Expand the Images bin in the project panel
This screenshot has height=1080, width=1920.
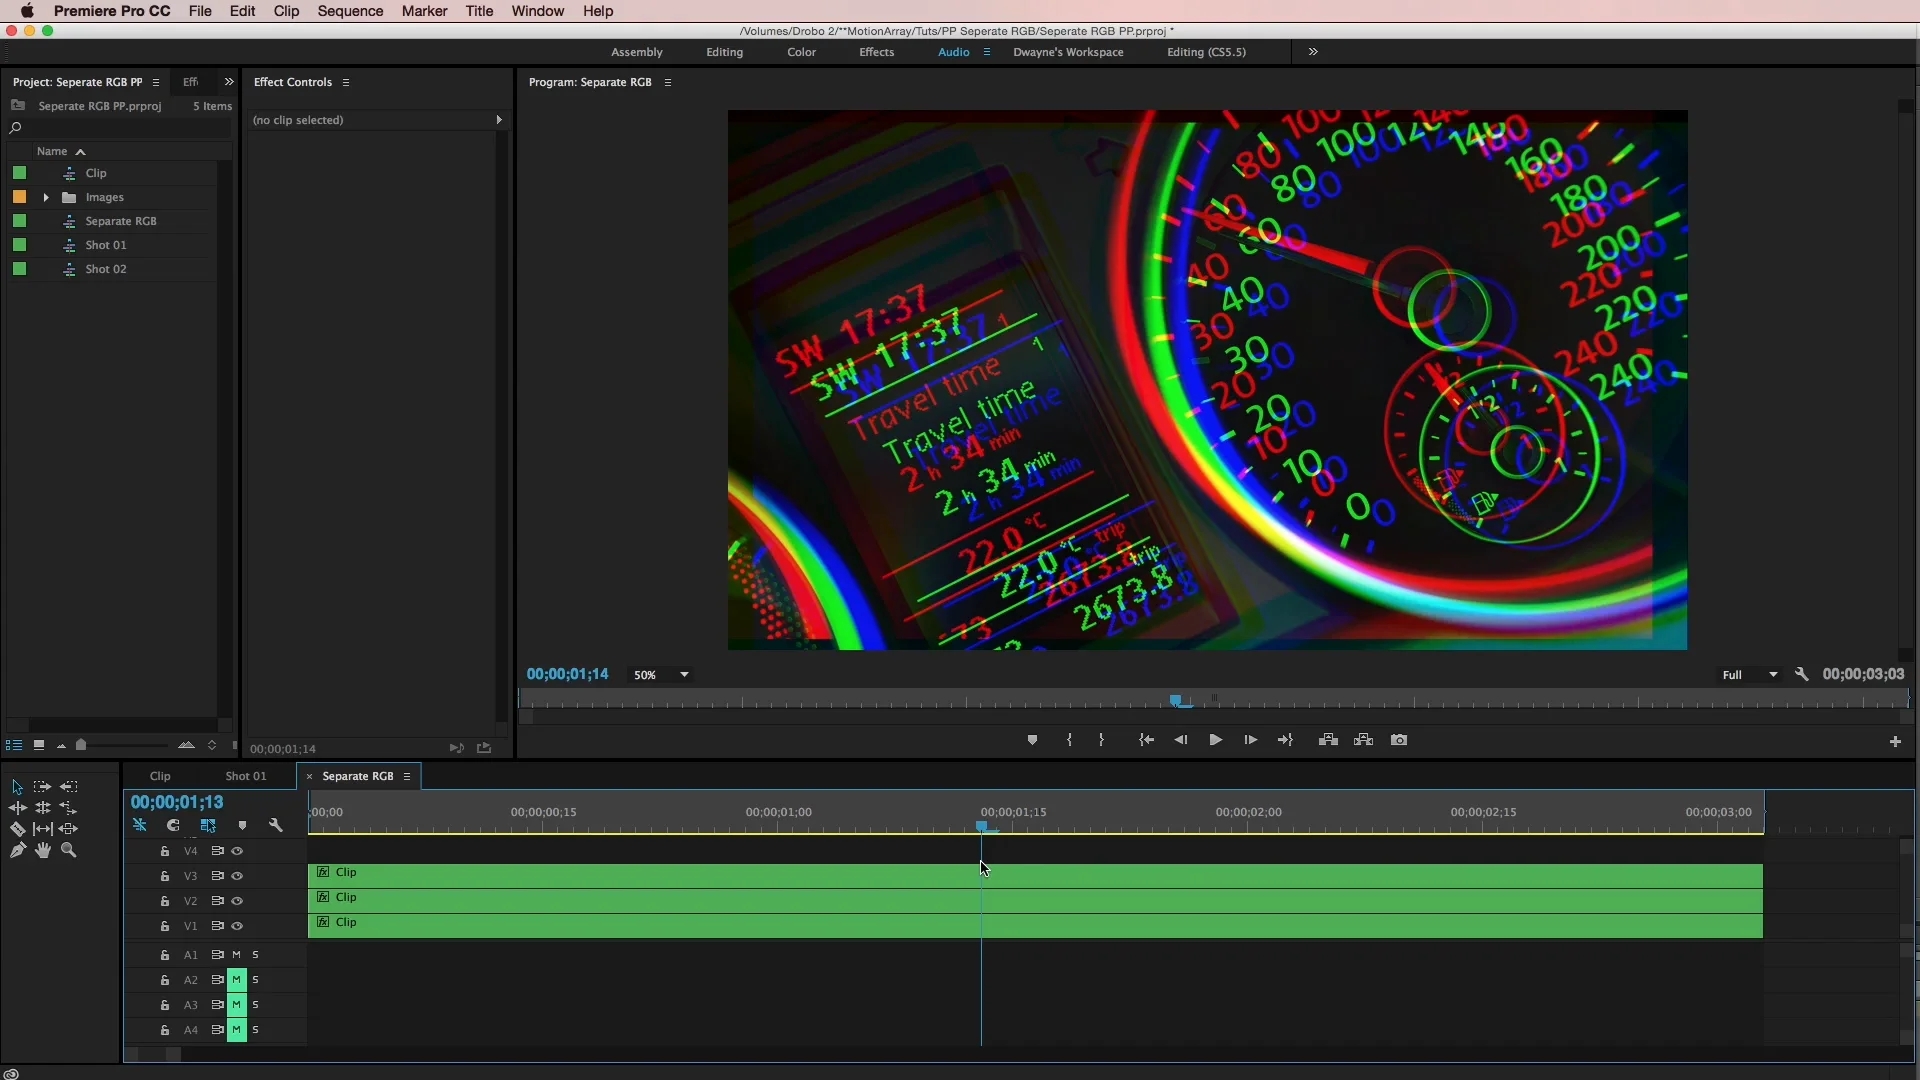point(45,197)
